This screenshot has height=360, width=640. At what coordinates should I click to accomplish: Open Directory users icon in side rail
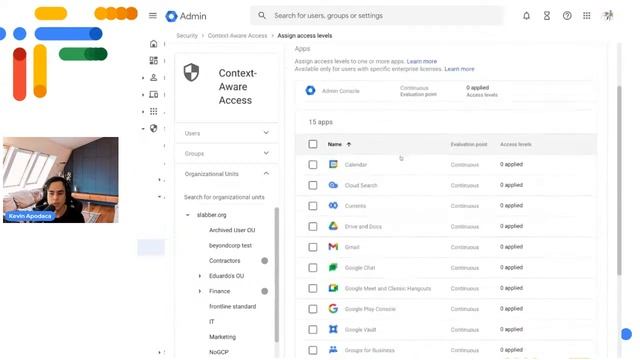(153, 77)
